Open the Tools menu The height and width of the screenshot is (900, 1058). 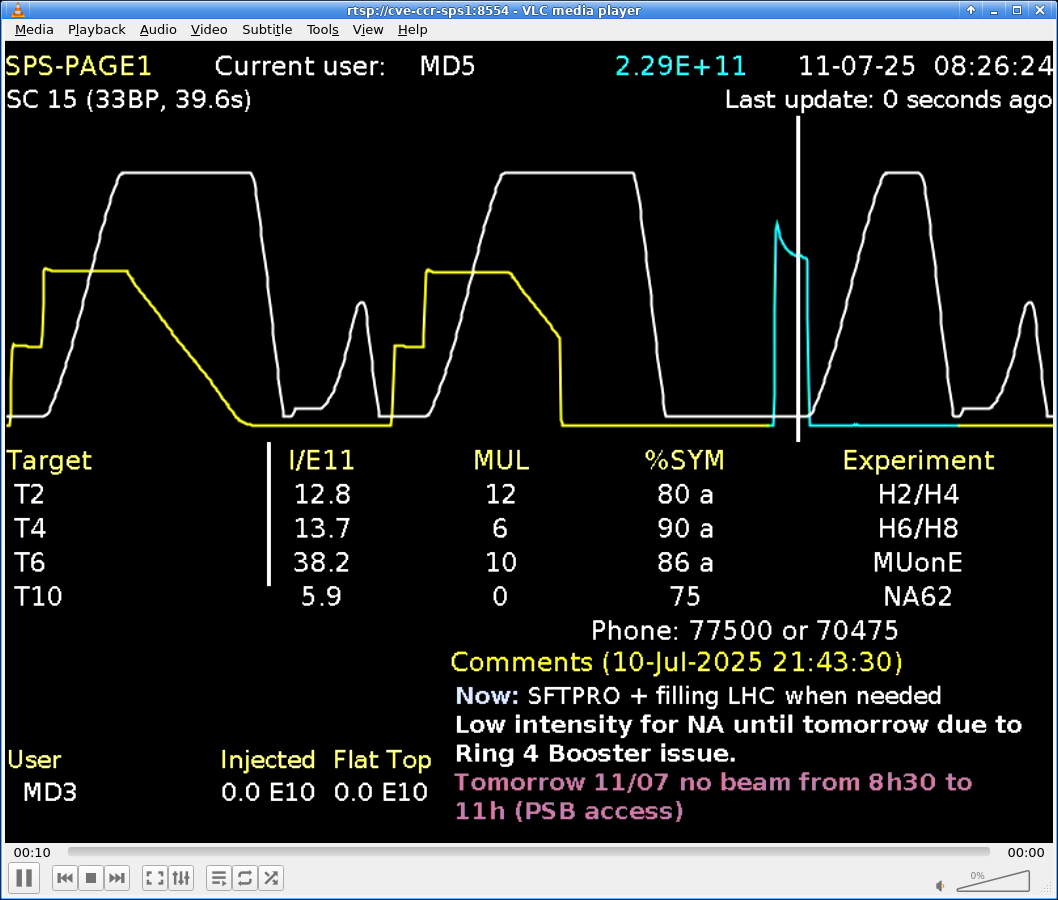coord(322,30)
